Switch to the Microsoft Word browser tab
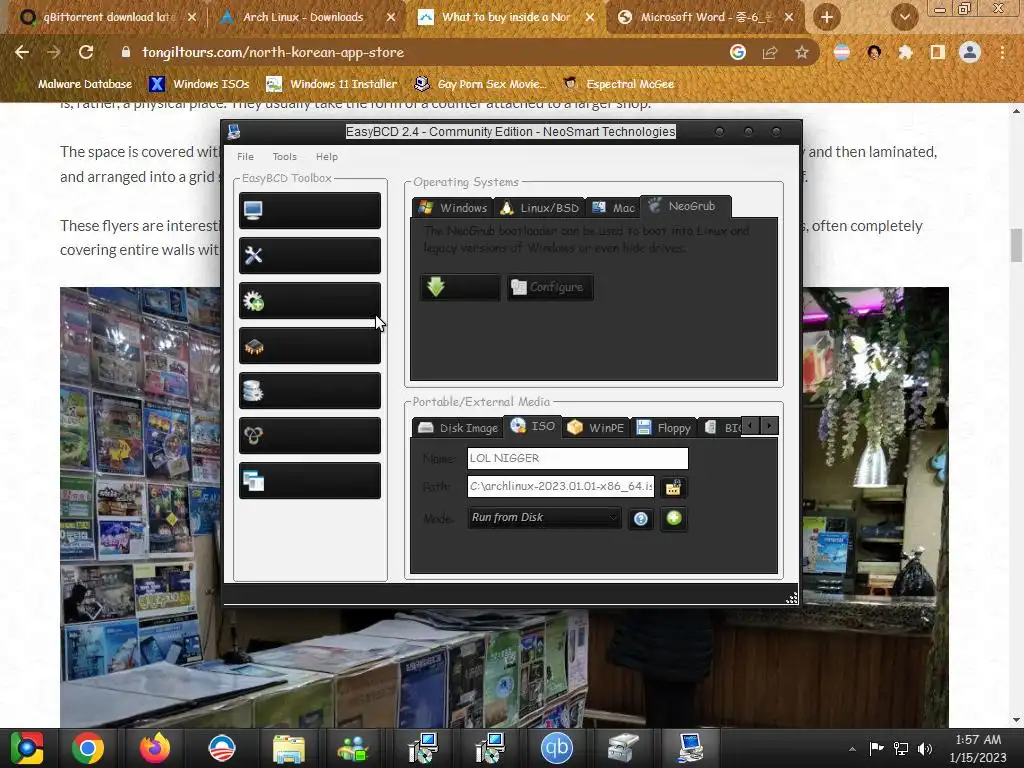Viewport: 1024px width, 768px height. coord(704,17)
